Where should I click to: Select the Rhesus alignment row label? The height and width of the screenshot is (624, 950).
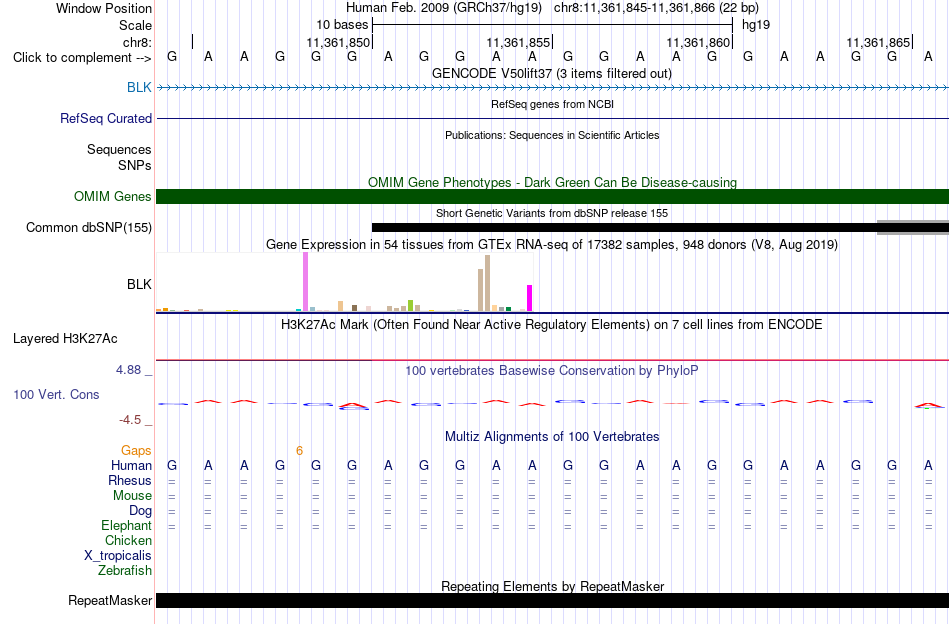(130, 480)
